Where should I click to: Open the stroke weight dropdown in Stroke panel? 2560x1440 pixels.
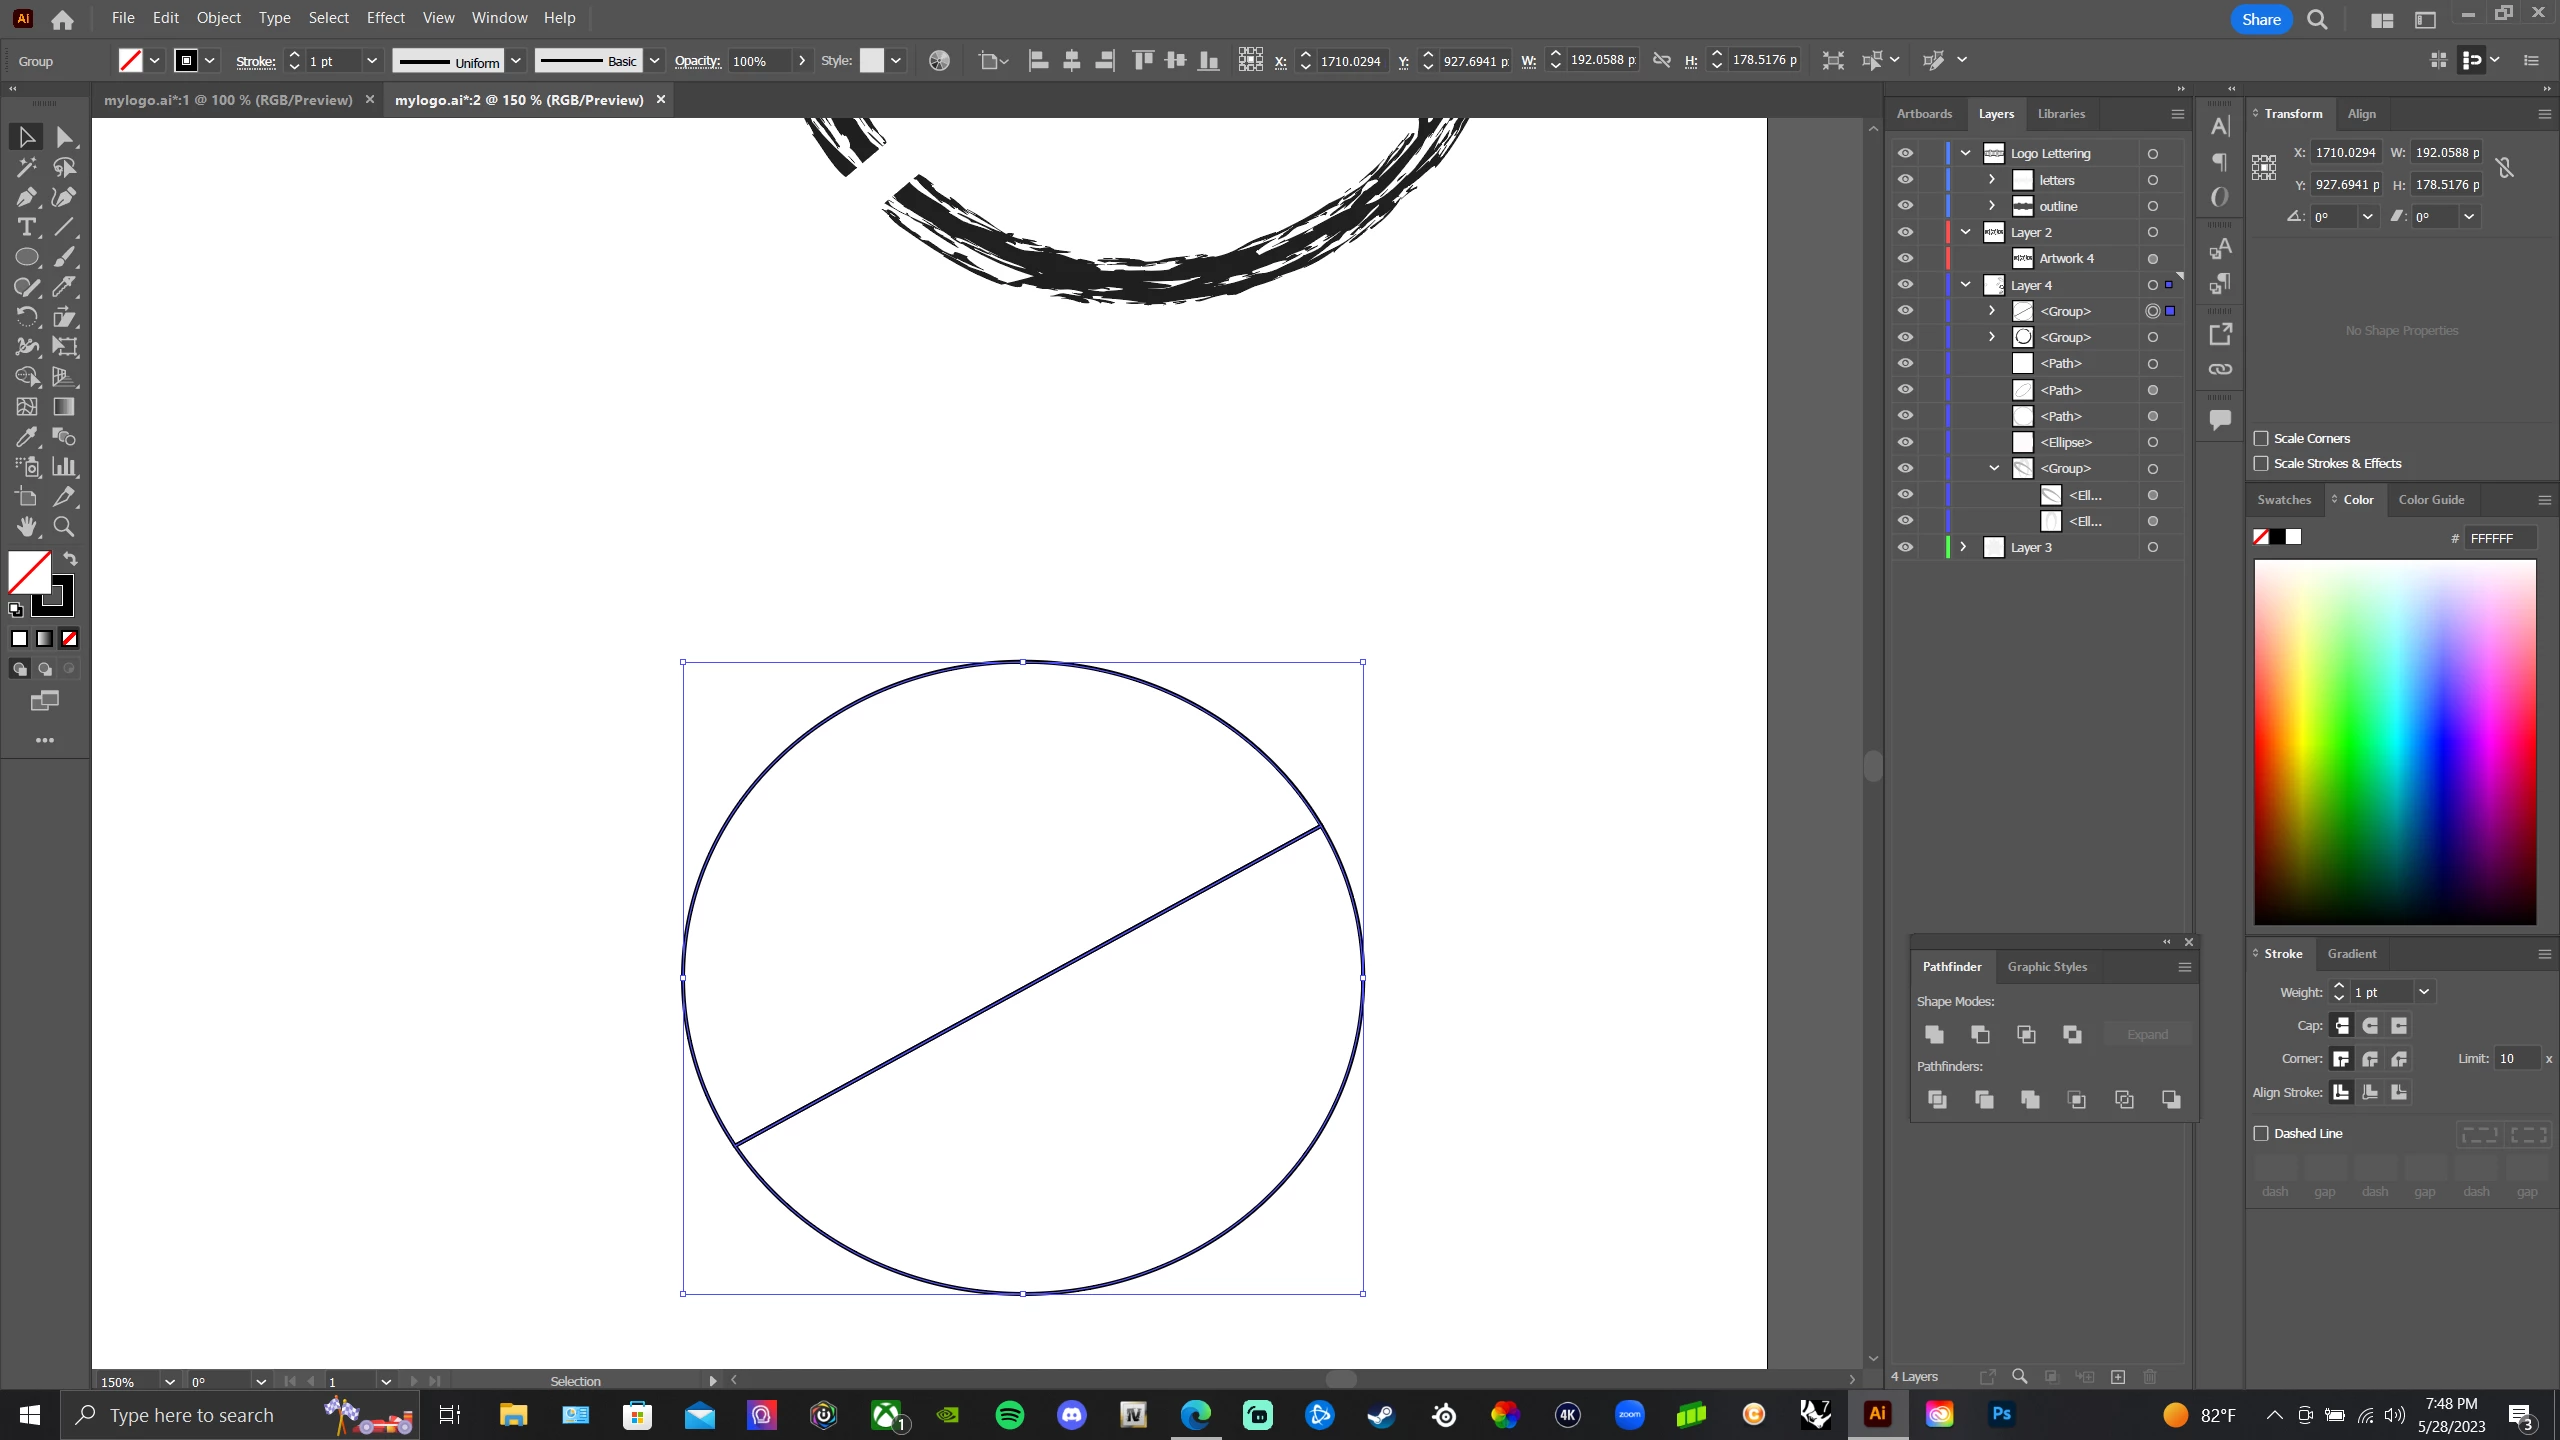click(2424, 992)
